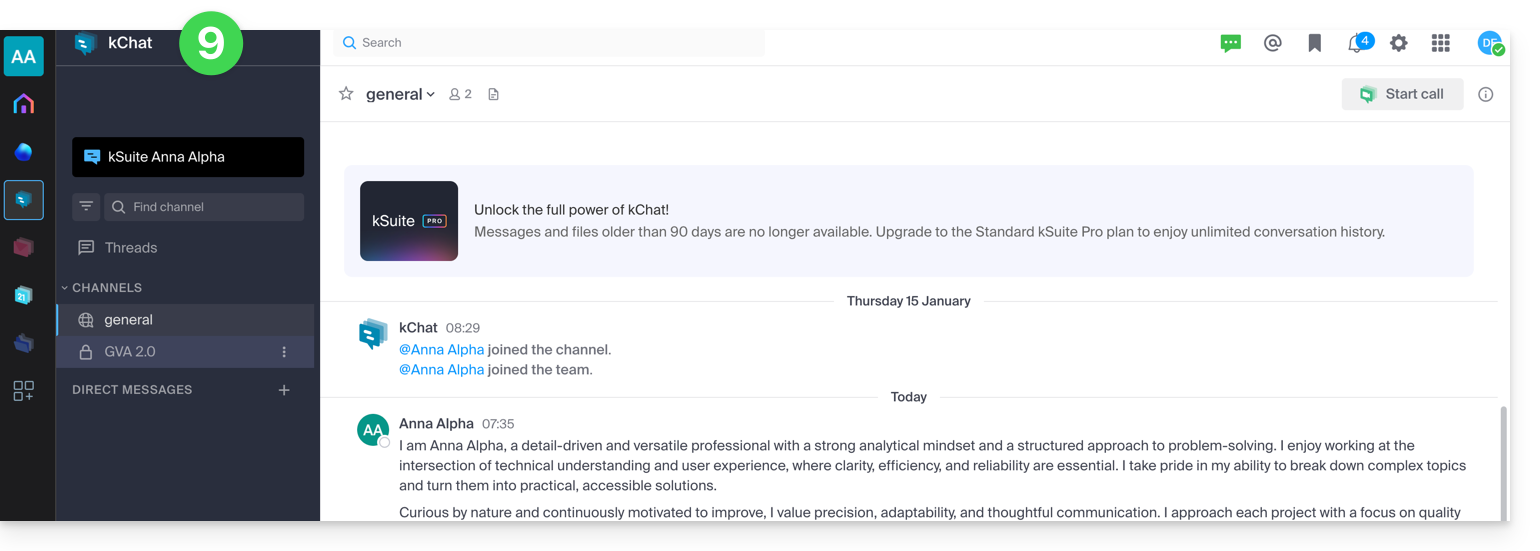1540x551 pixels.
Task: Click the bookmark saved messages icon
Action: 1314,43
